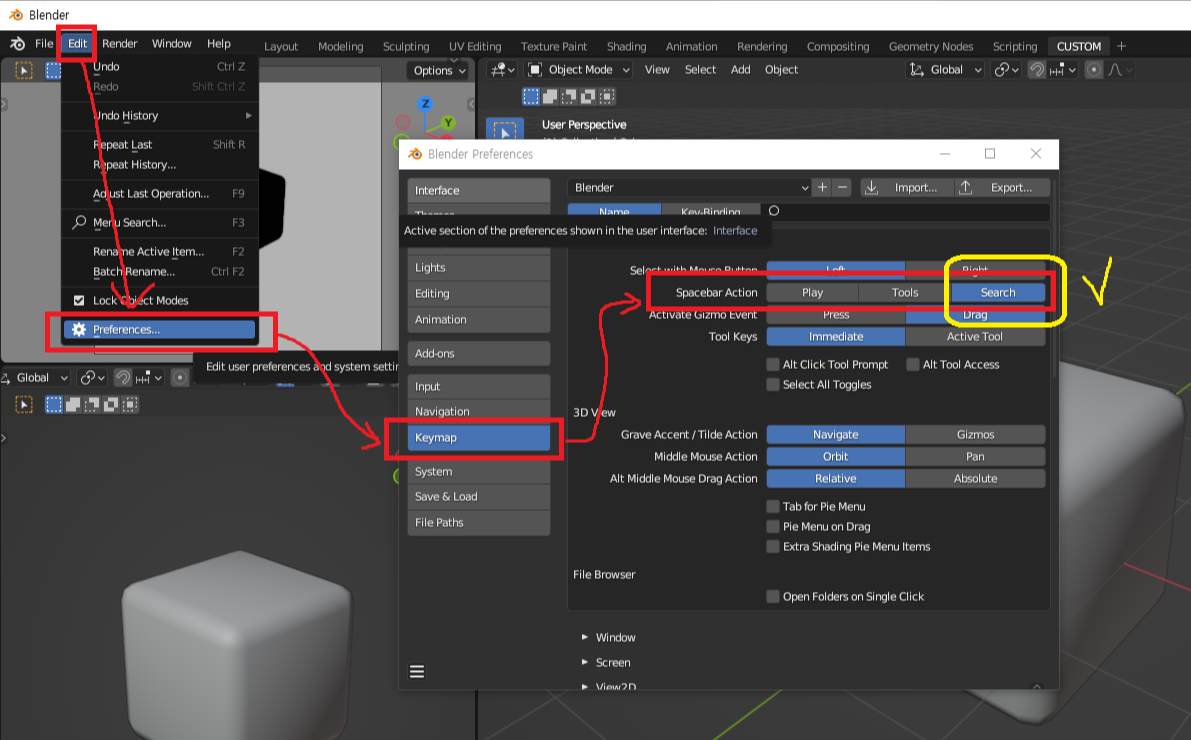Enable Open Folders on Single Click checkbox

pyautogui.click(x=772, y=596)
